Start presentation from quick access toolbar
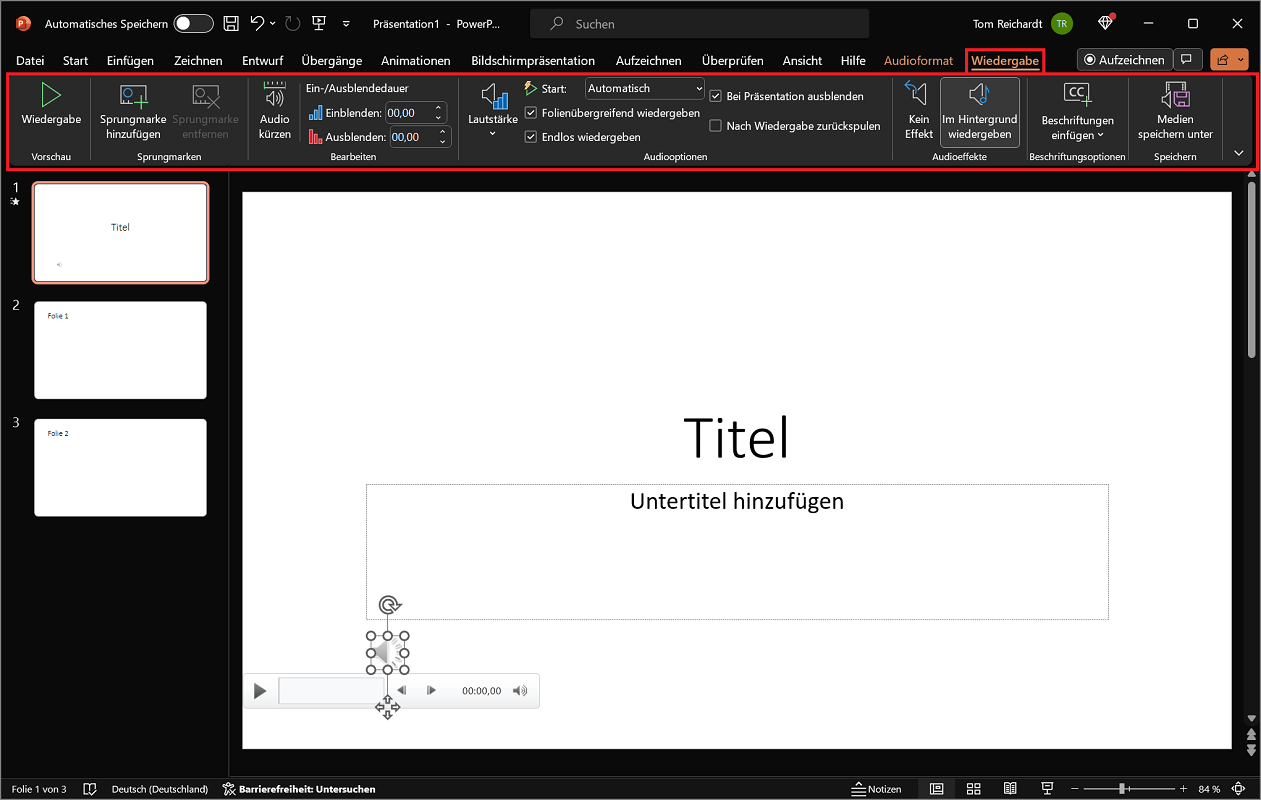 click(319, 23)
